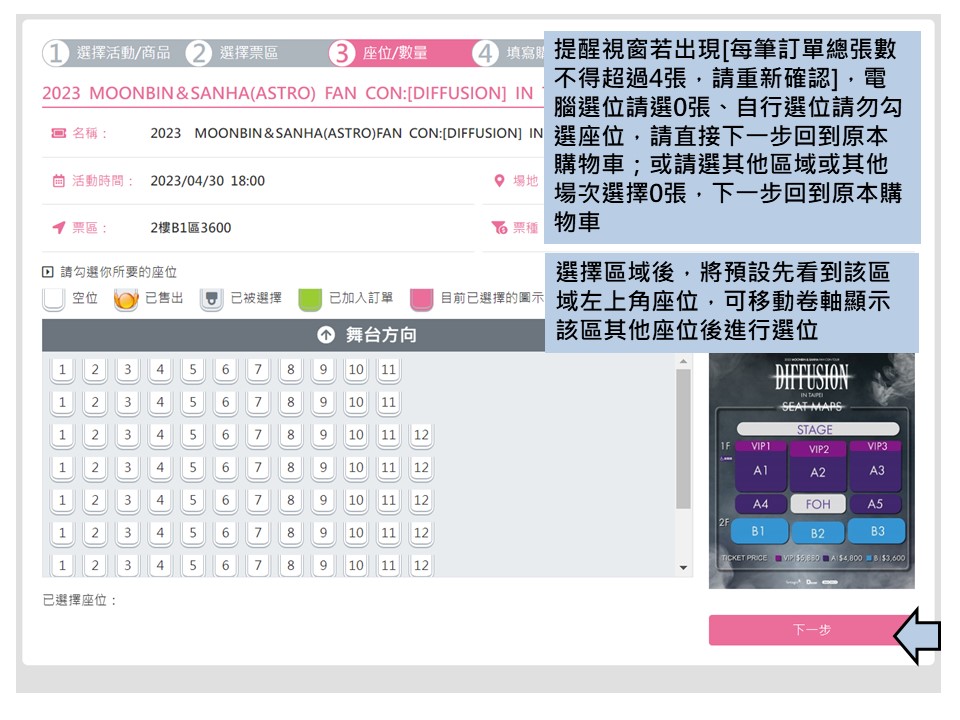Click the location pin icon next to 場地
Image resolution: width=960 pixels, height=720 pixels.
(x=500, y=180)
